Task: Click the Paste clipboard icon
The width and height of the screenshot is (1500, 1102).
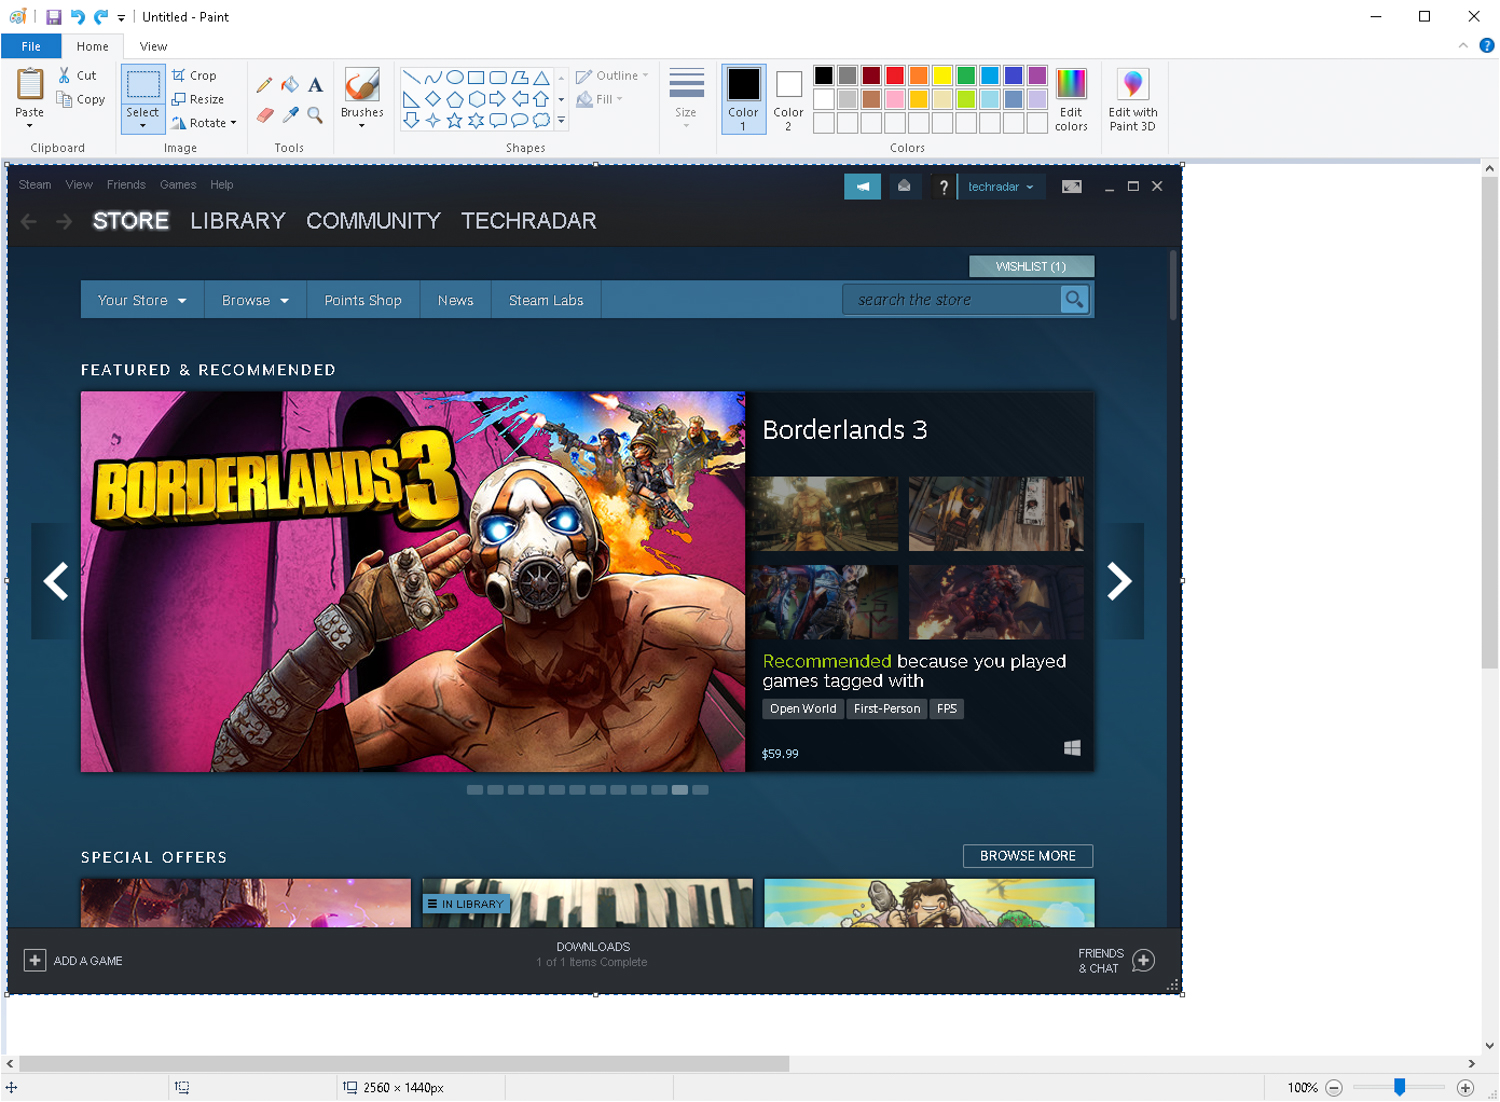Action: [29, 84]
